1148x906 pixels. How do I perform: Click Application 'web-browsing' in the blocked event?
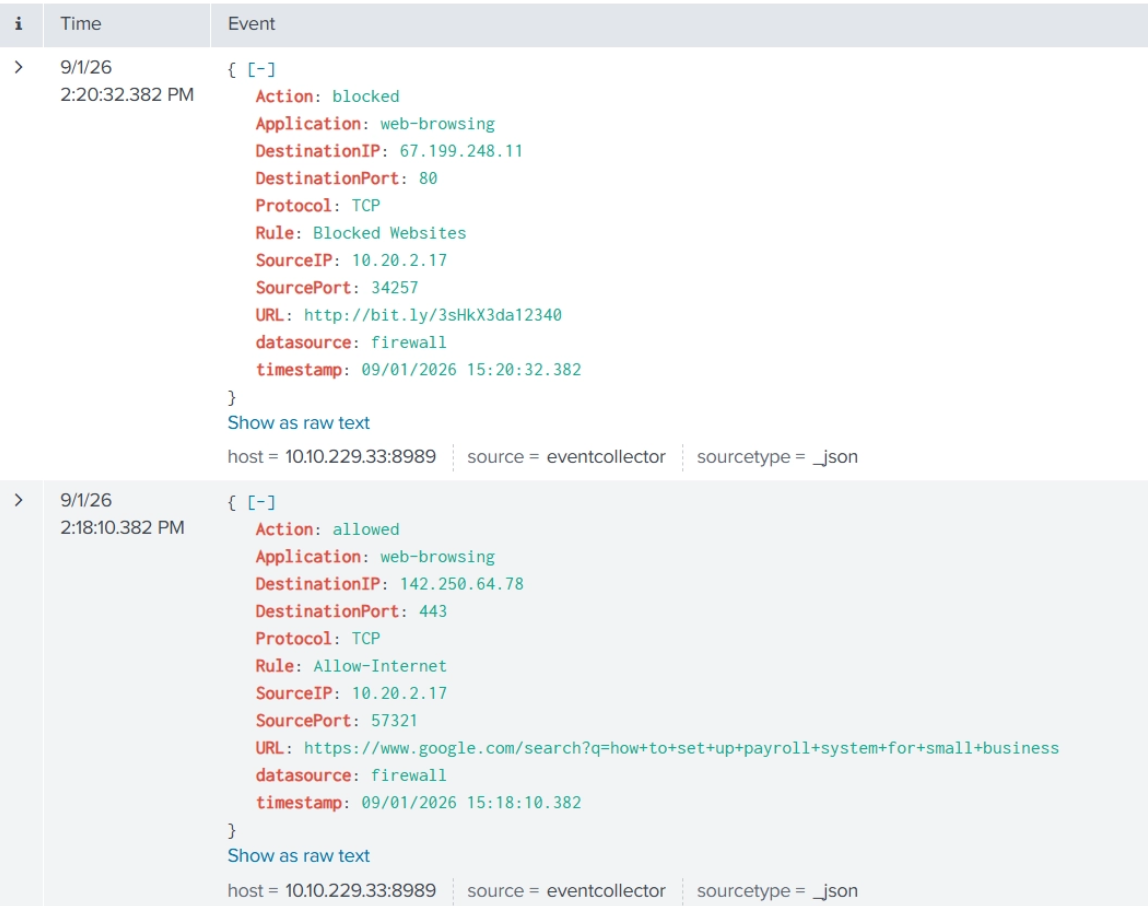(x=437, y=124)
